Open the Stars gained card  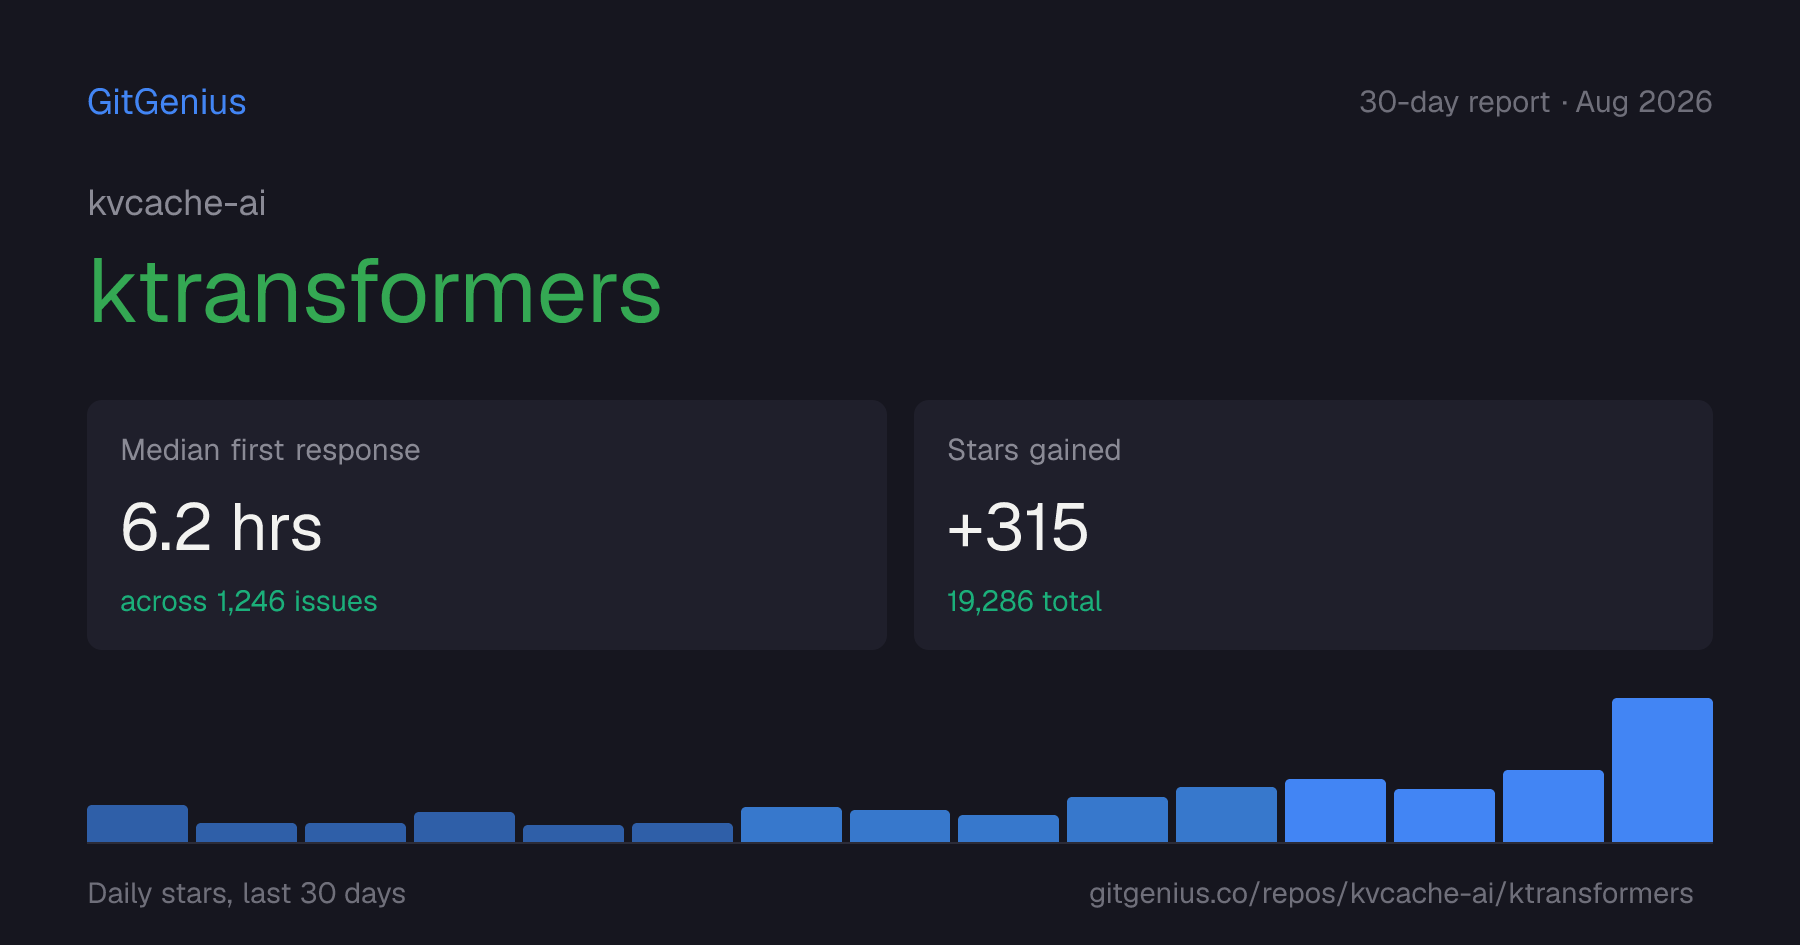[x=1313, y=525]
